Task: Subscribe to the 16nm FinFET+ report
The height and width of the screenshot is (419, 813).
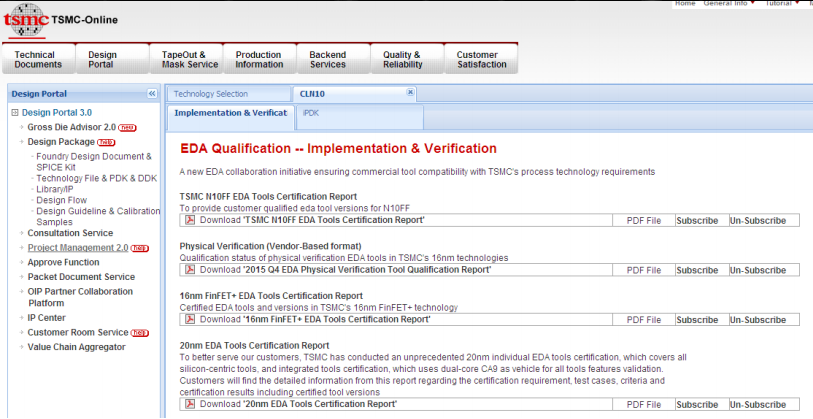Action: pos(697,320)
